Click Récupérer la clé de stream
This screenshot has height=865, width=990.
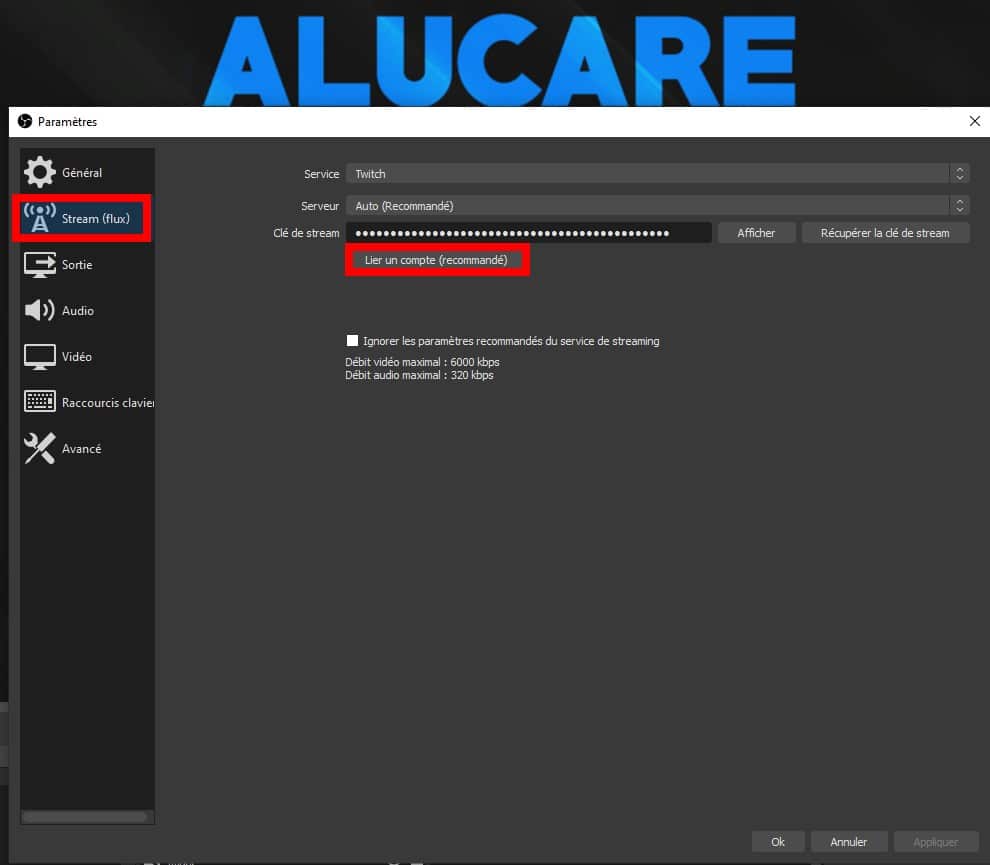(x=885, y=233)
